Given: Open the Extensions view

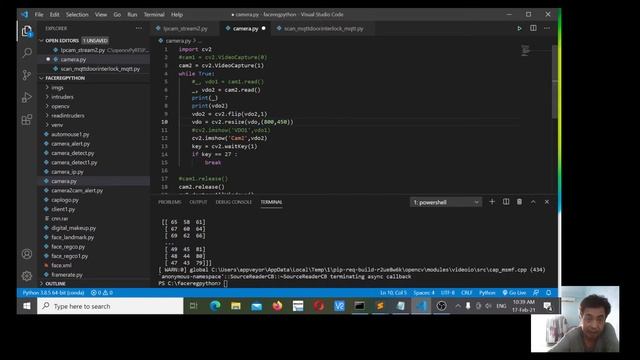Looking at the screenshot, I should click(27, 120).
